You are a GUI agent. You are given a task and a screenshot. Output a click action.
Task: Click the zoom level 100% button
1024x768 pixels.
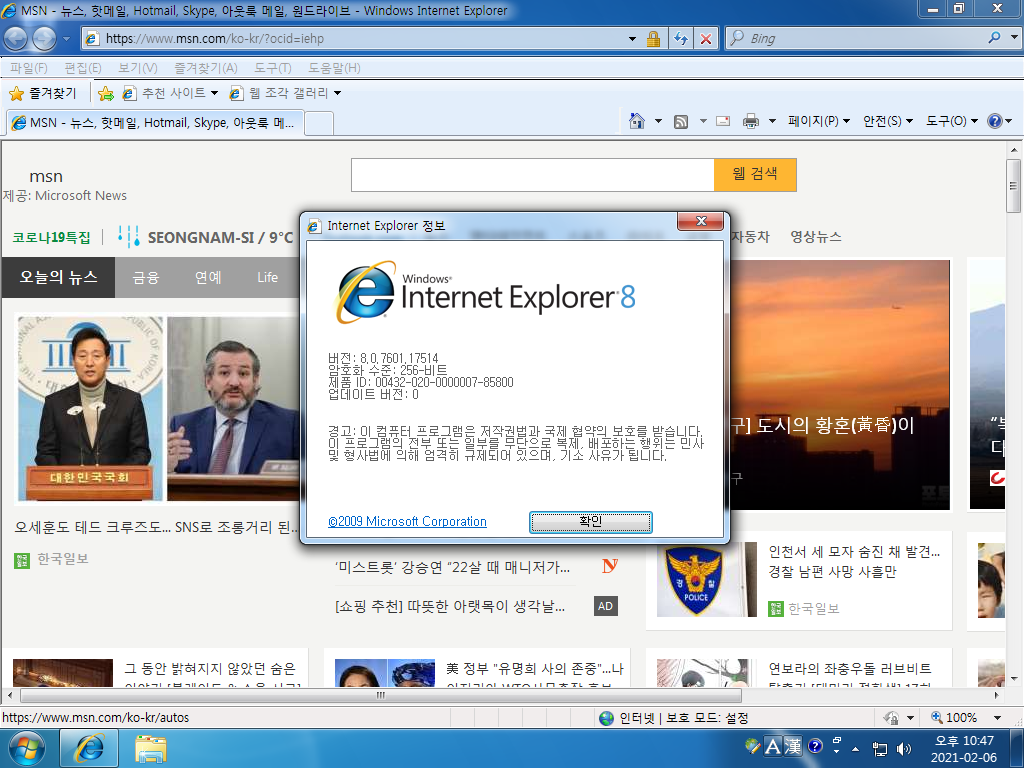click(954, 718)
